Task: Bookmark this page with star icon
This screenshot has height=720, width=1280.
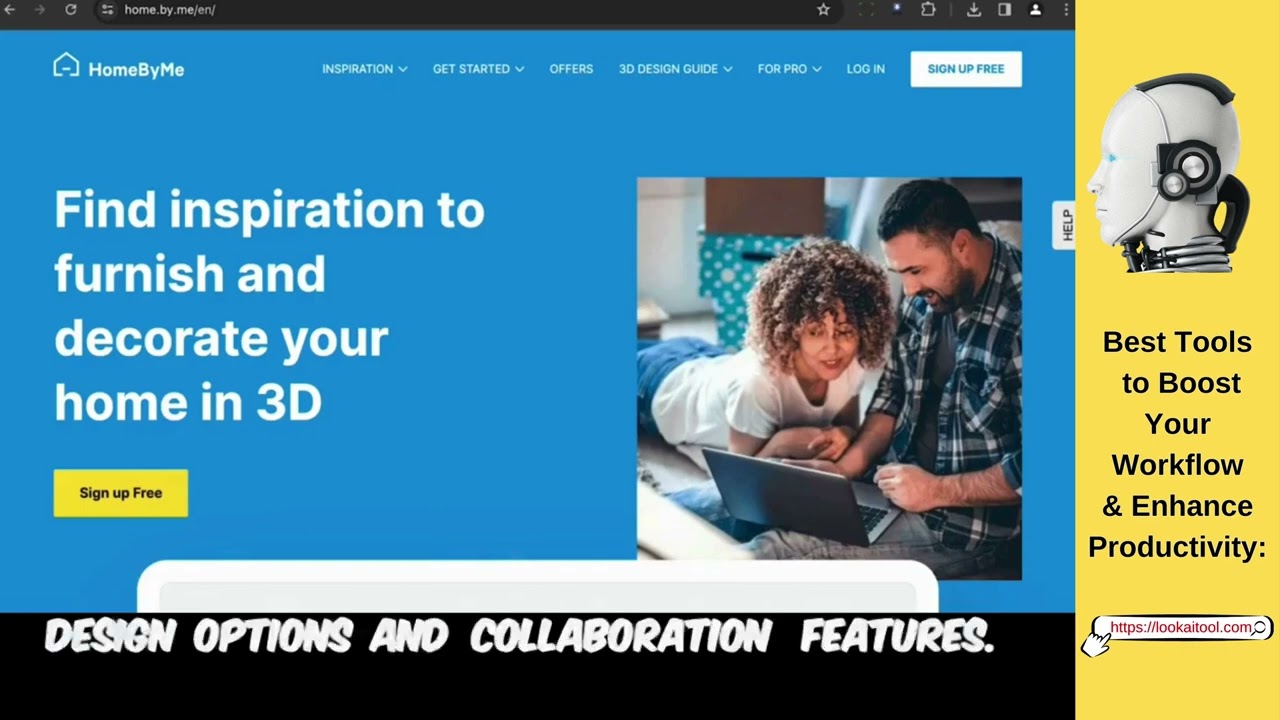Action: (x=823, y=9)
